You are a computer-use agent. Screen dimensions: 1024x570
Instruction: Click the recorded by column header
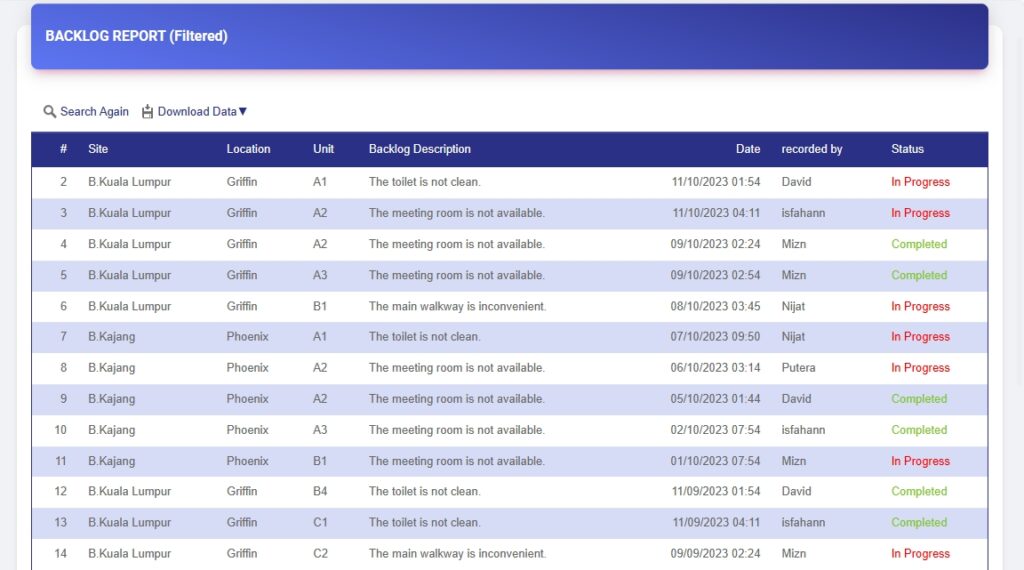(812, 149)
